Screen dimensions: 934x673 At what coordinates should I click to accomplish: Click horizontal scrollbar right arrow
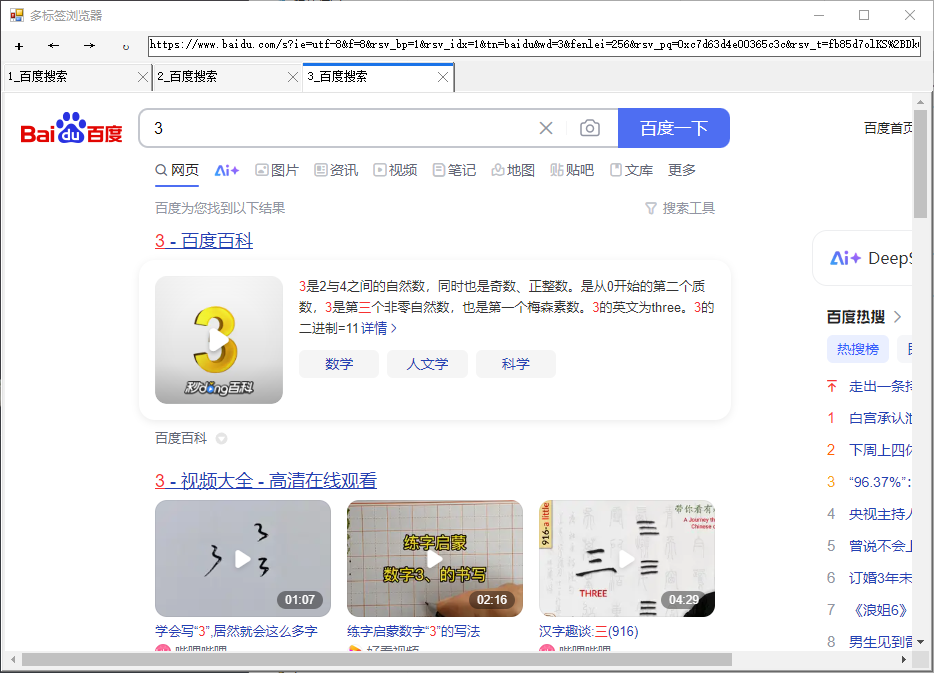tap(904, 659)
